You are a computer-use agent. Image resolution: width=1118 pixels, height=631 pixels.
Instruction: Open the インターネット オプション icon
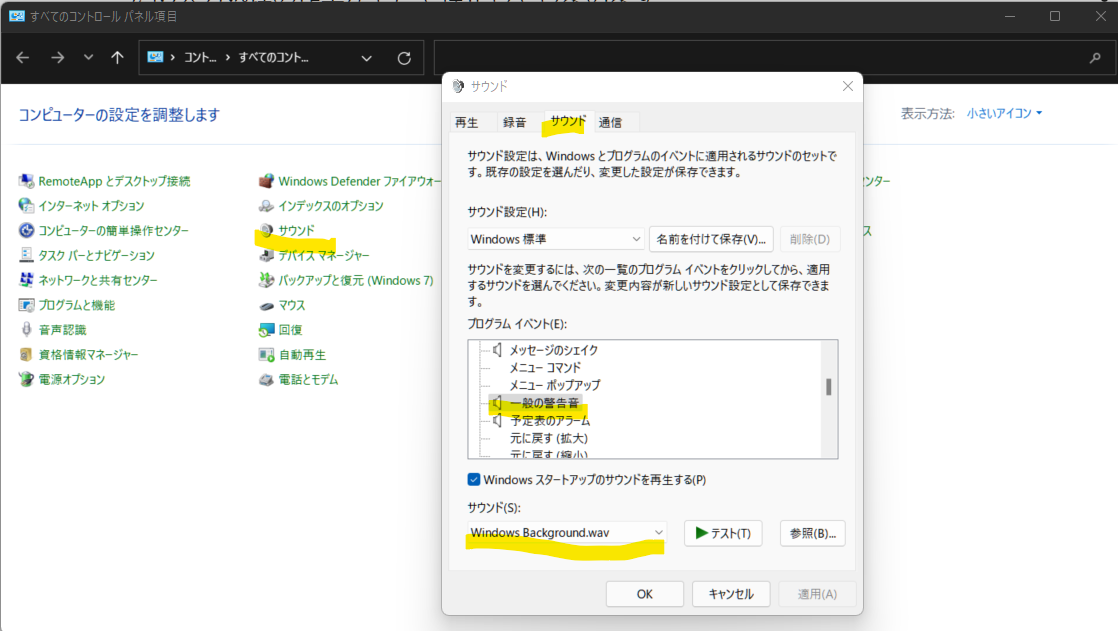(26, 206)
